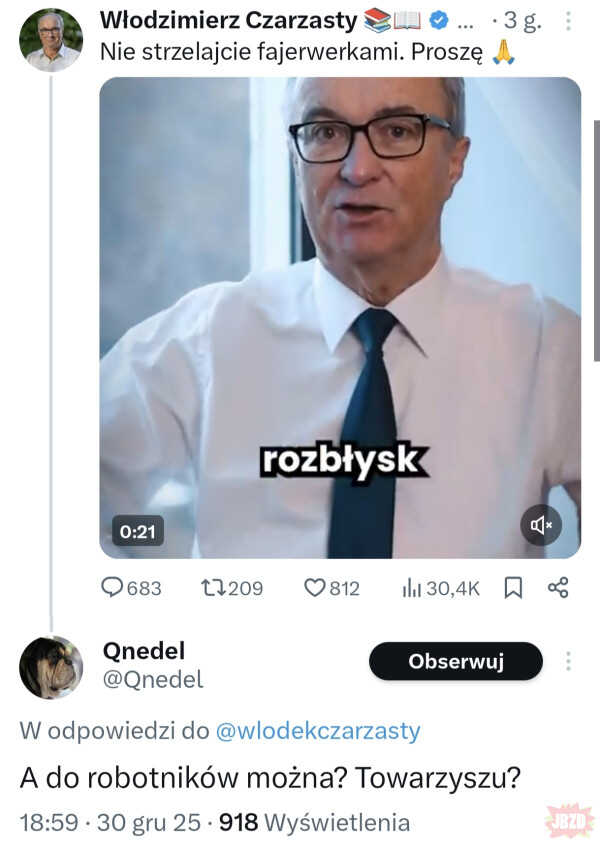Open the @wlodekczarzasty mention link
This screenshot has height=844, width=600.
tap(318, 731)
